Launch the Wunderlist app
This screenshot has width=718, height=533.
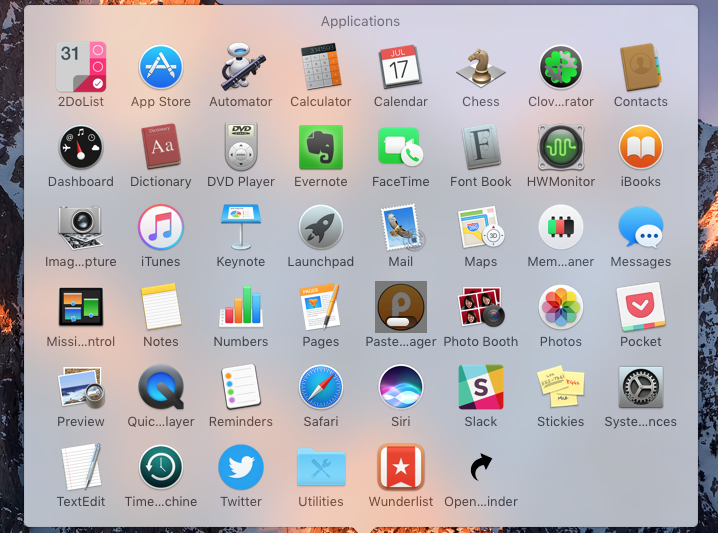[401, 467]
